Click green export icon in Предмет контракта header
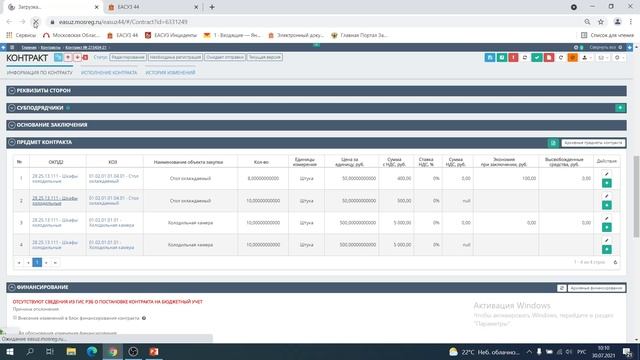This screenshot has height=360, width=640. (x=553, y=143)
